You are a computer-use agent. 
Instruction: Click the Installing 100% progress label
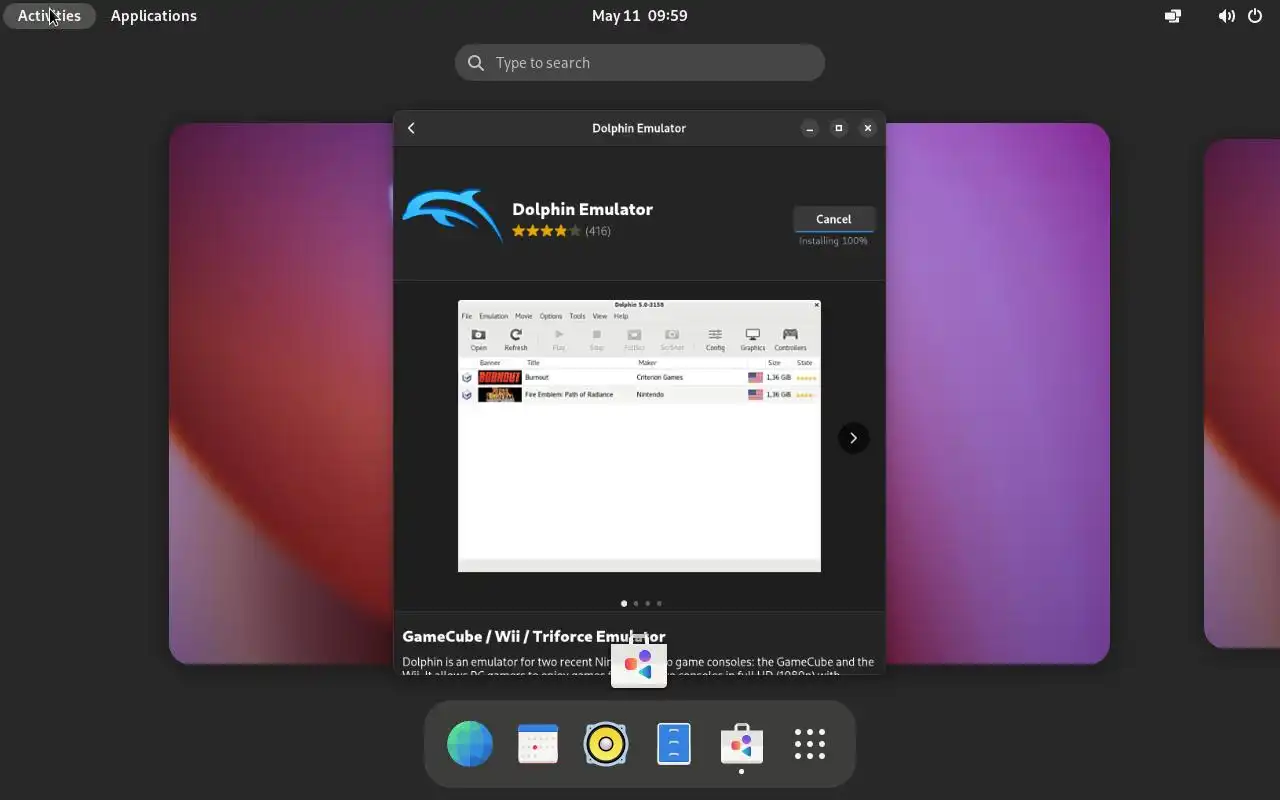click(833, 241)
